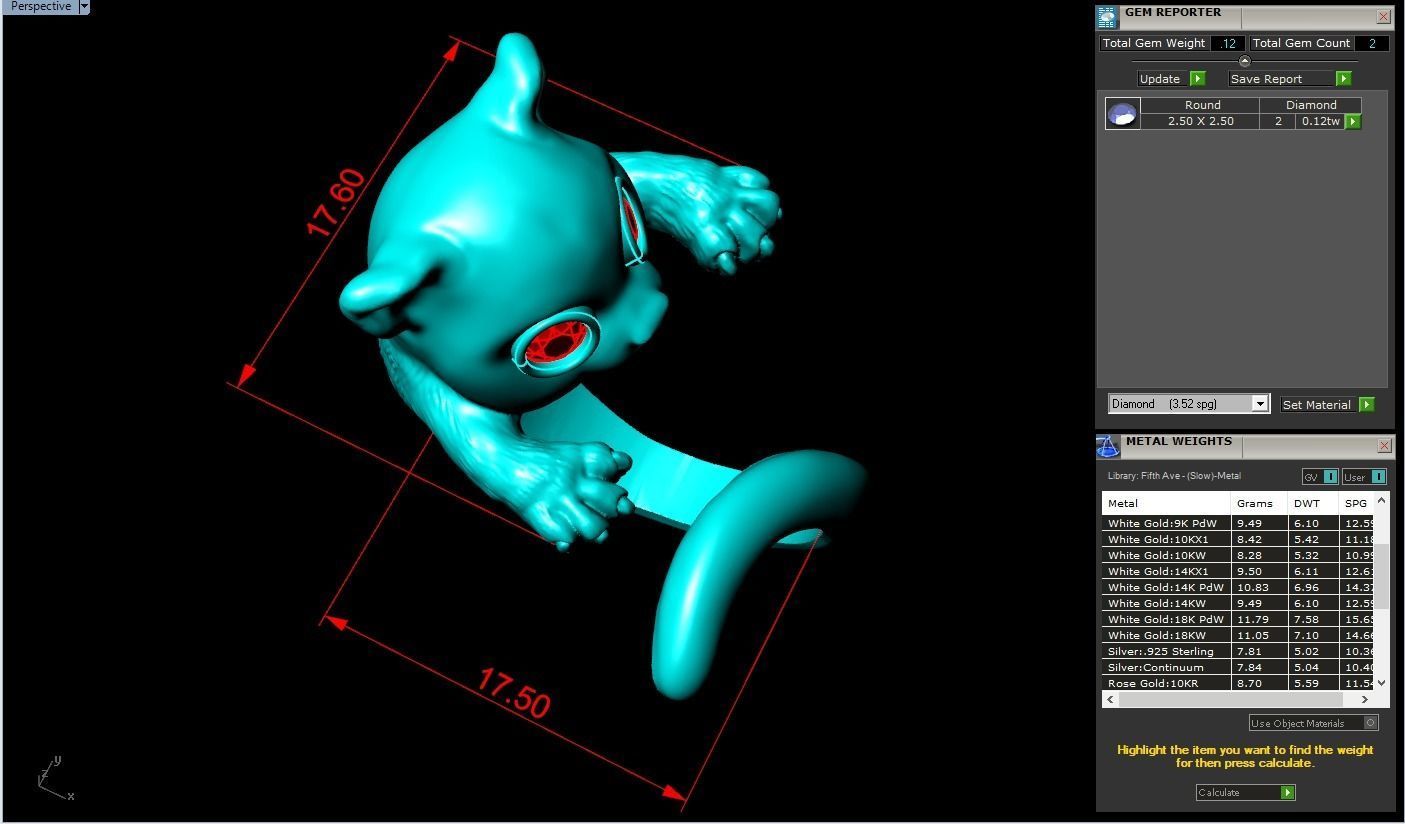Click the round gem thumbnail in Gem Reporter
This screenshot has width=1405, height=824.
point(1122,114)
